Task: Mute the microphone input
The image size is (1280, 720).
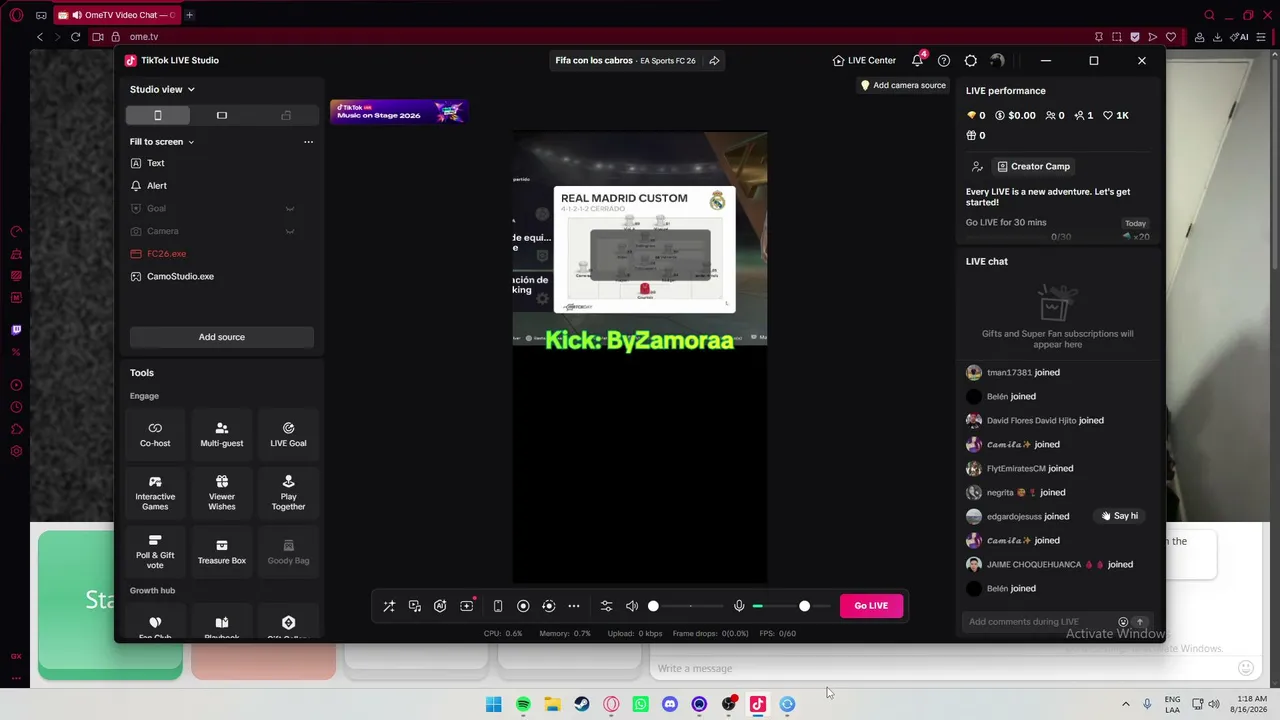Action: (739, 606)
